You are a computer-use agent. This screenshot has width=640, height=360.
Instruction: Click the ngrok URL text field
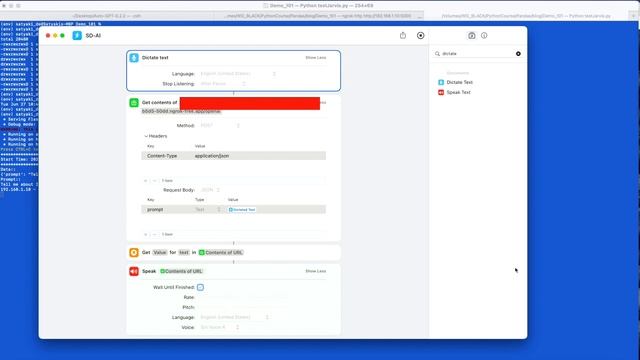(x=181, y=111)
